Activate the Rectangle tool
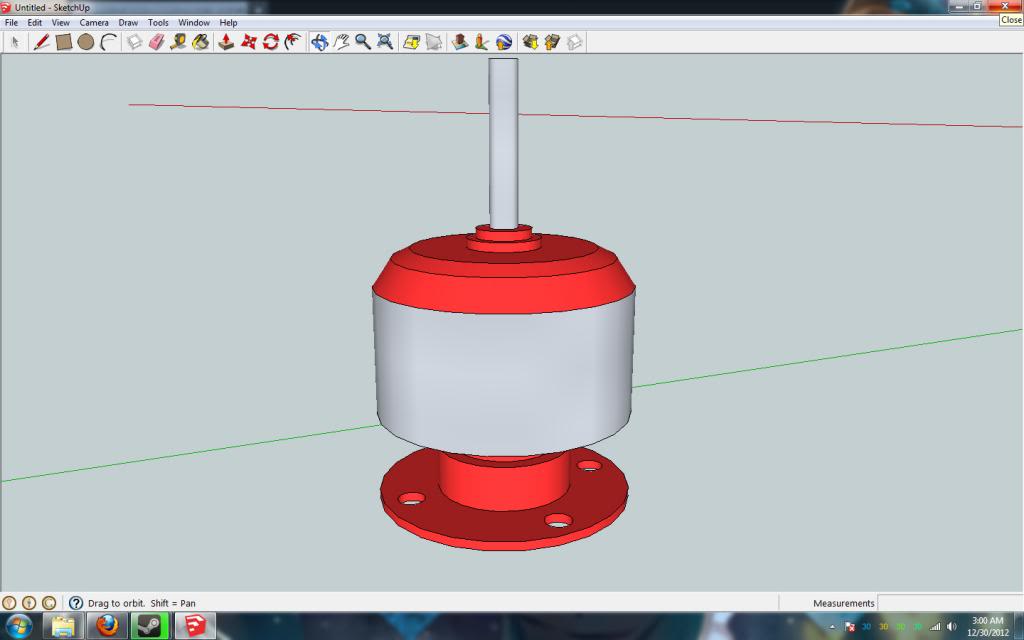The width and height of the screenshot is (1024, 640). (64, 41)
